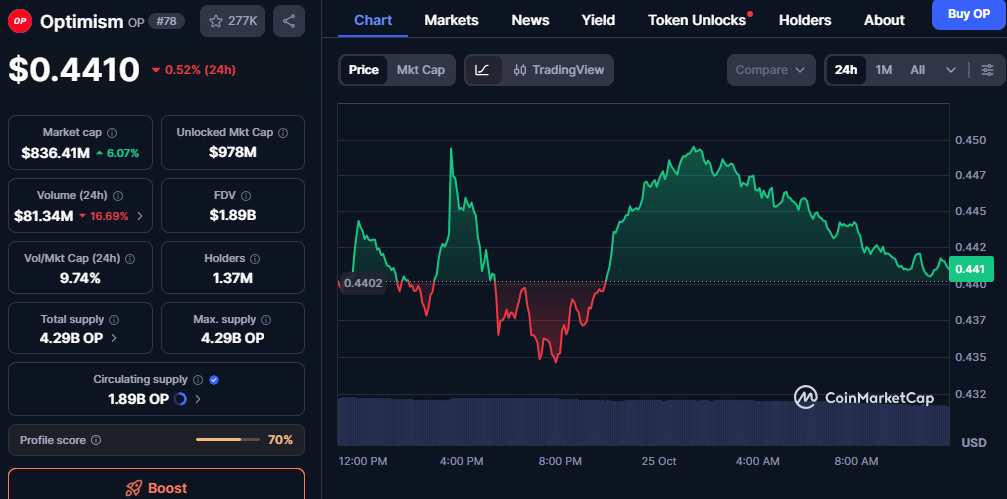This screenshot has height=499, width=1007.
Task: Click the line chart style icon
Action: [482, 70]
